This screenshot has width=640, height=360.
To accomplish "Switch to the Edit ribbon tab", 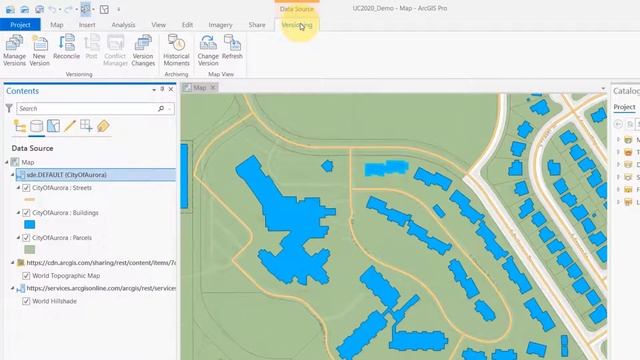I will click(x=187, y=25).
